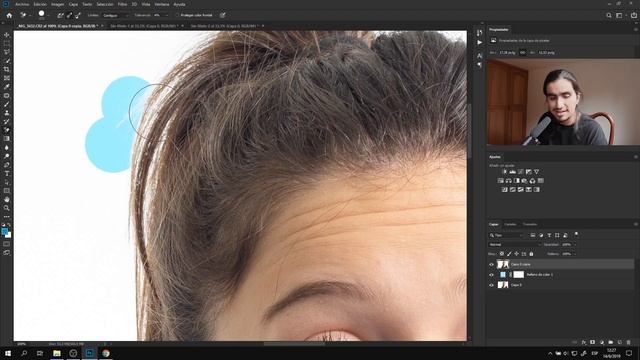Screen dimensions: 640x360
Task: Open File Explorer from the taskbar
Action: (57, 353)
